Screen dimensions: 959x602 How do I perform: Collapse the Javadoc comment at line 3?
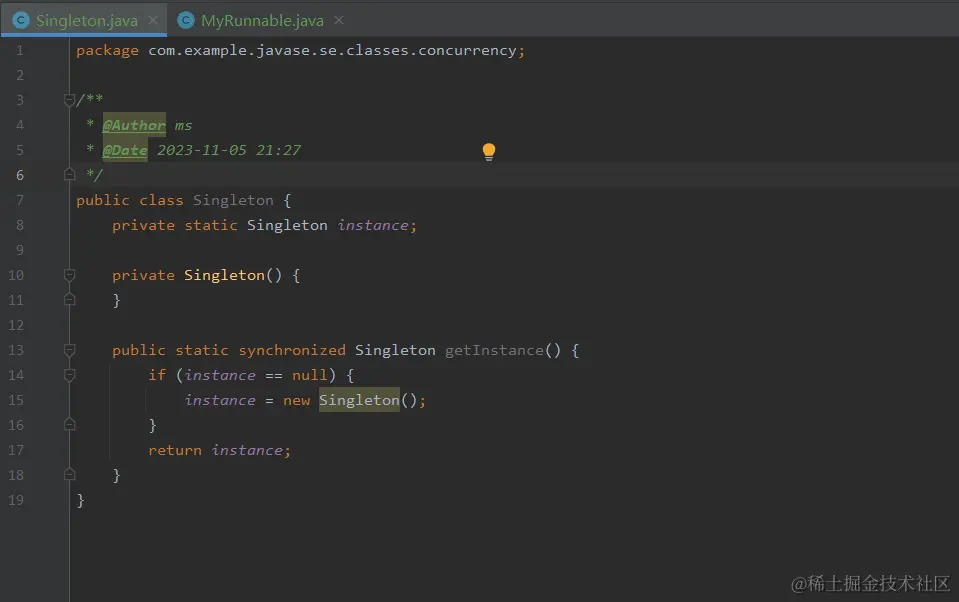click(x=69, y=100)
